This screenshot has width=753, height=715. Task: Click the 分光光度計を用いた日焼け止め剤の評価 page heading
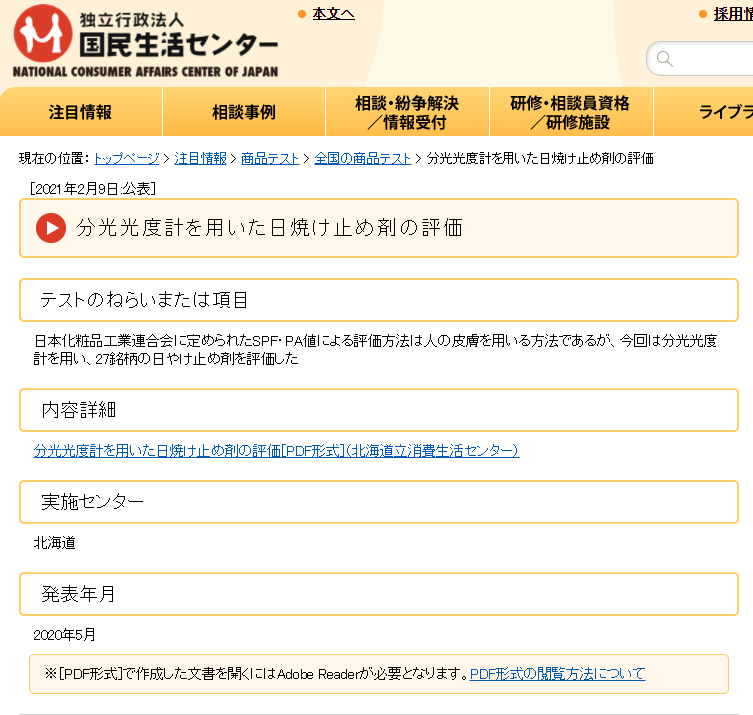coord(269,228)
